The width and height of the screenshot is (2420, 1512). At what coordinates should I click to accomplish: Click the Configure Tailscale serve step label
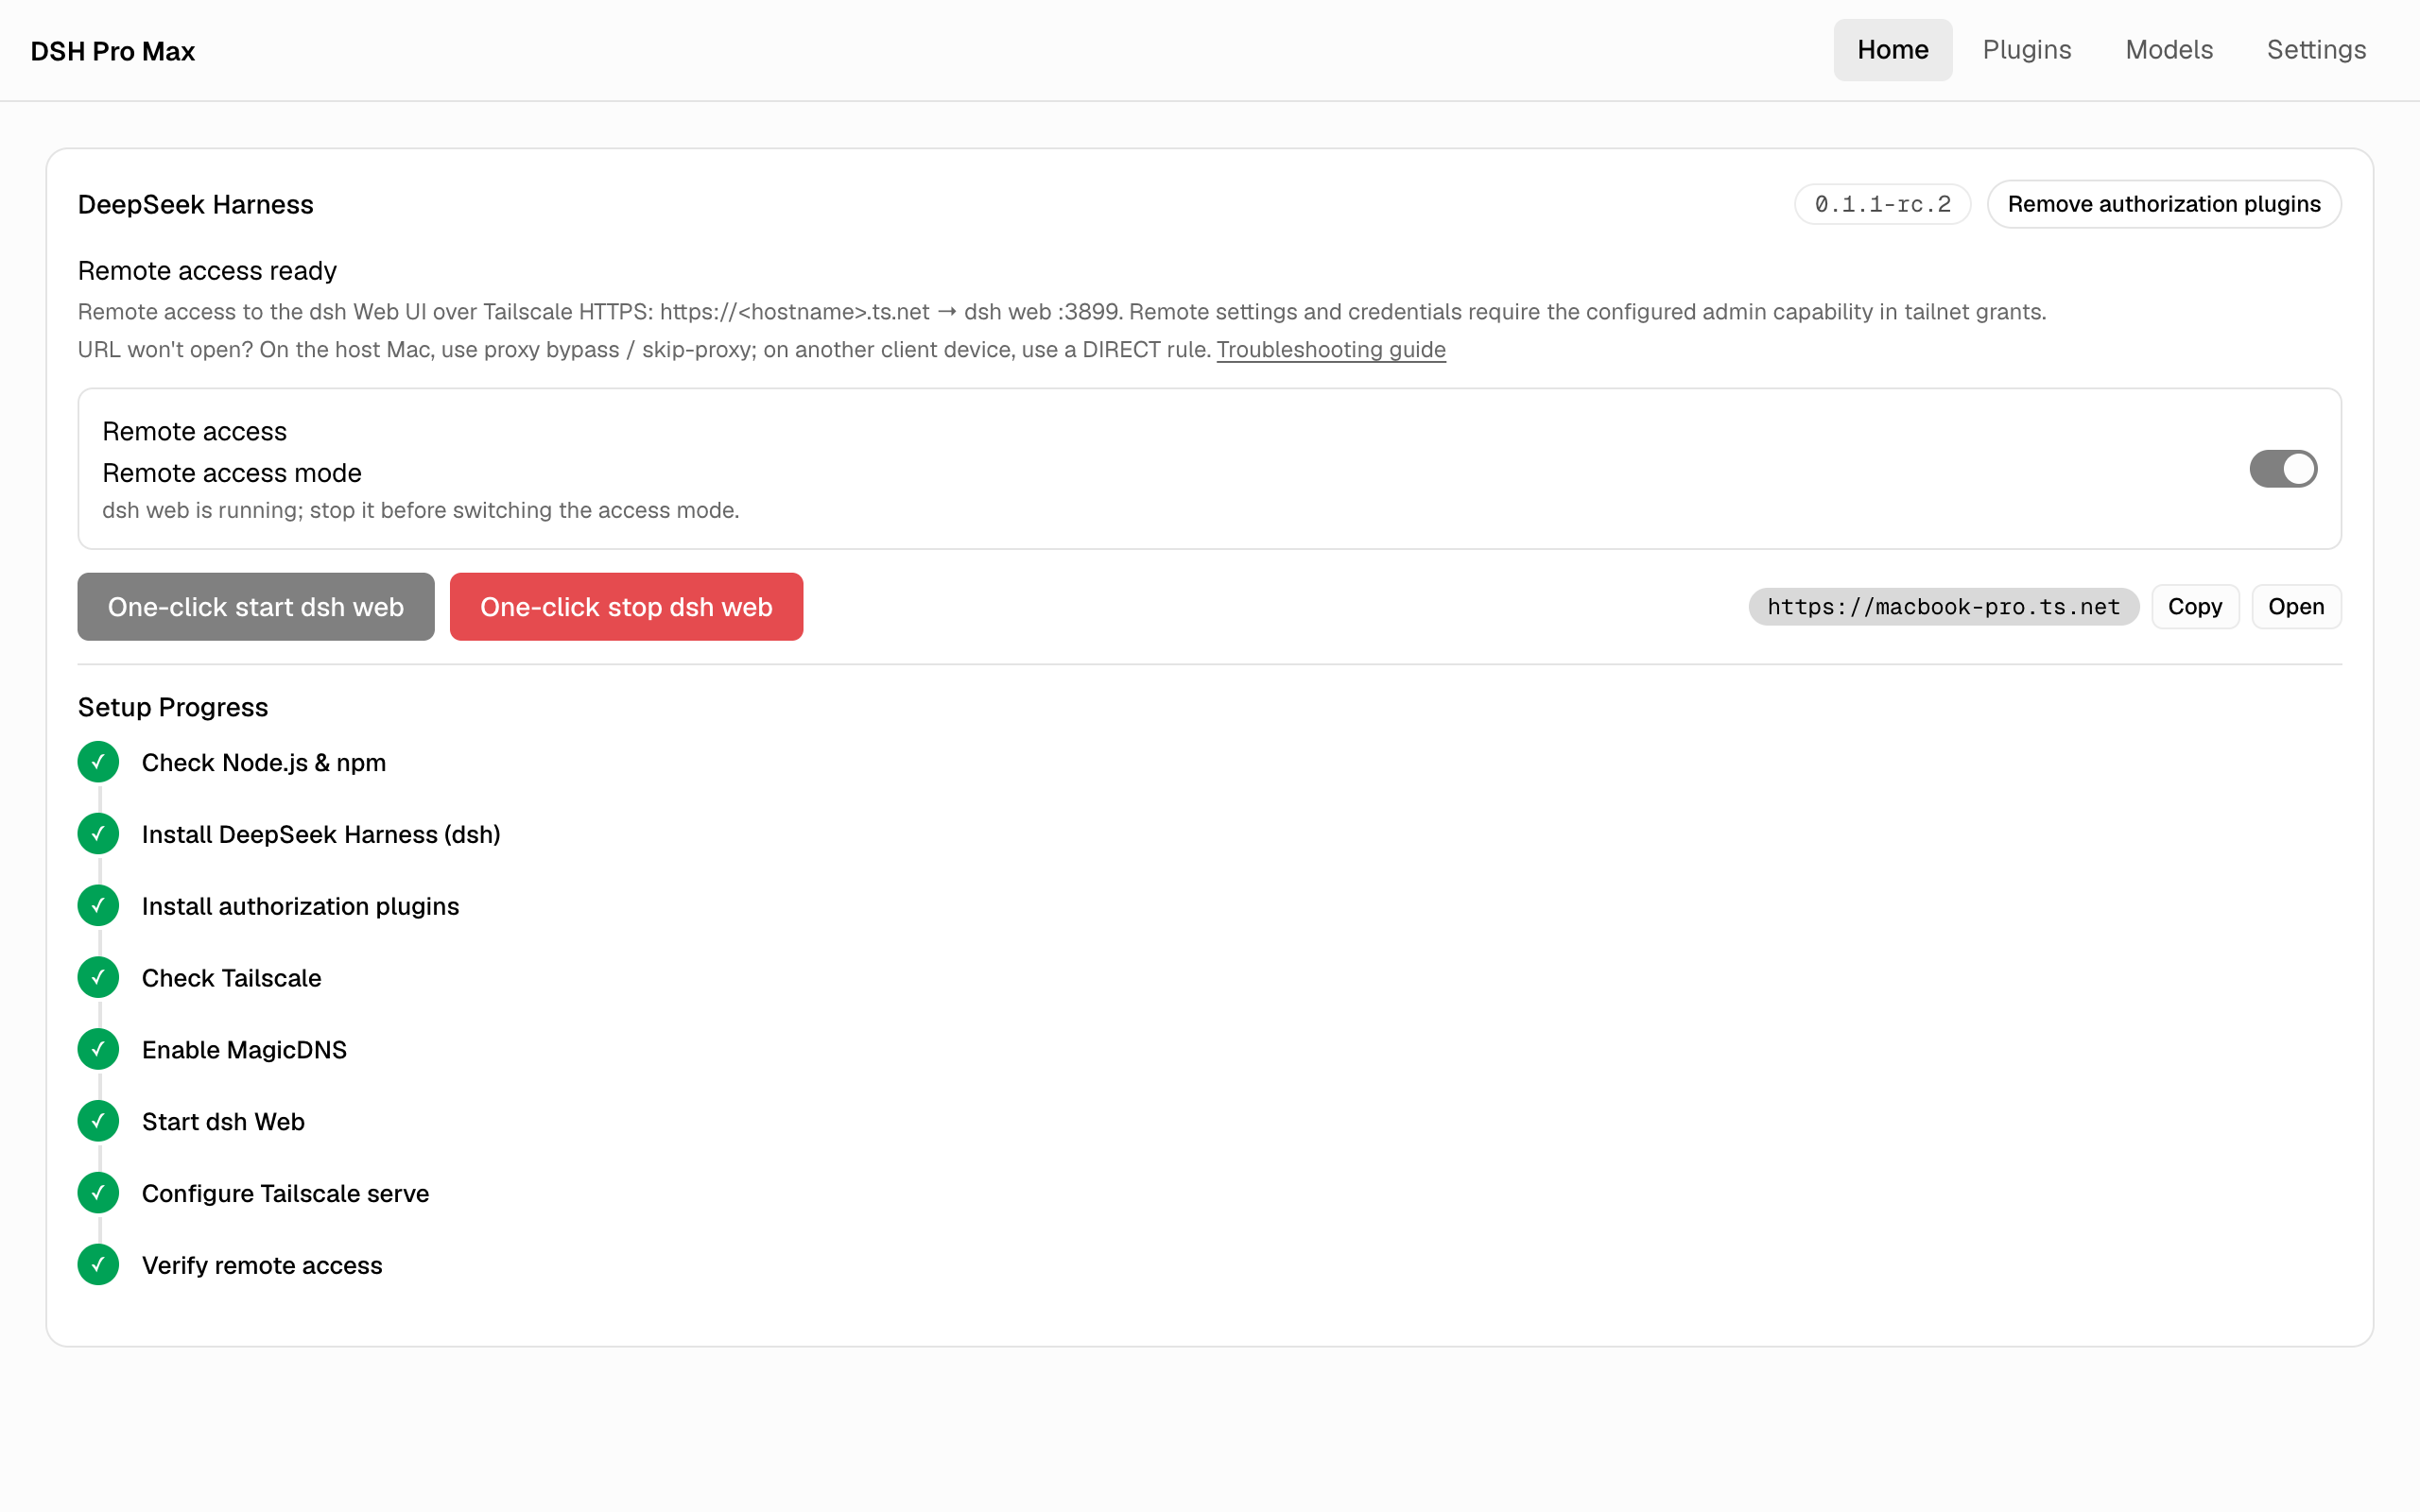[x=286, y=1194]
